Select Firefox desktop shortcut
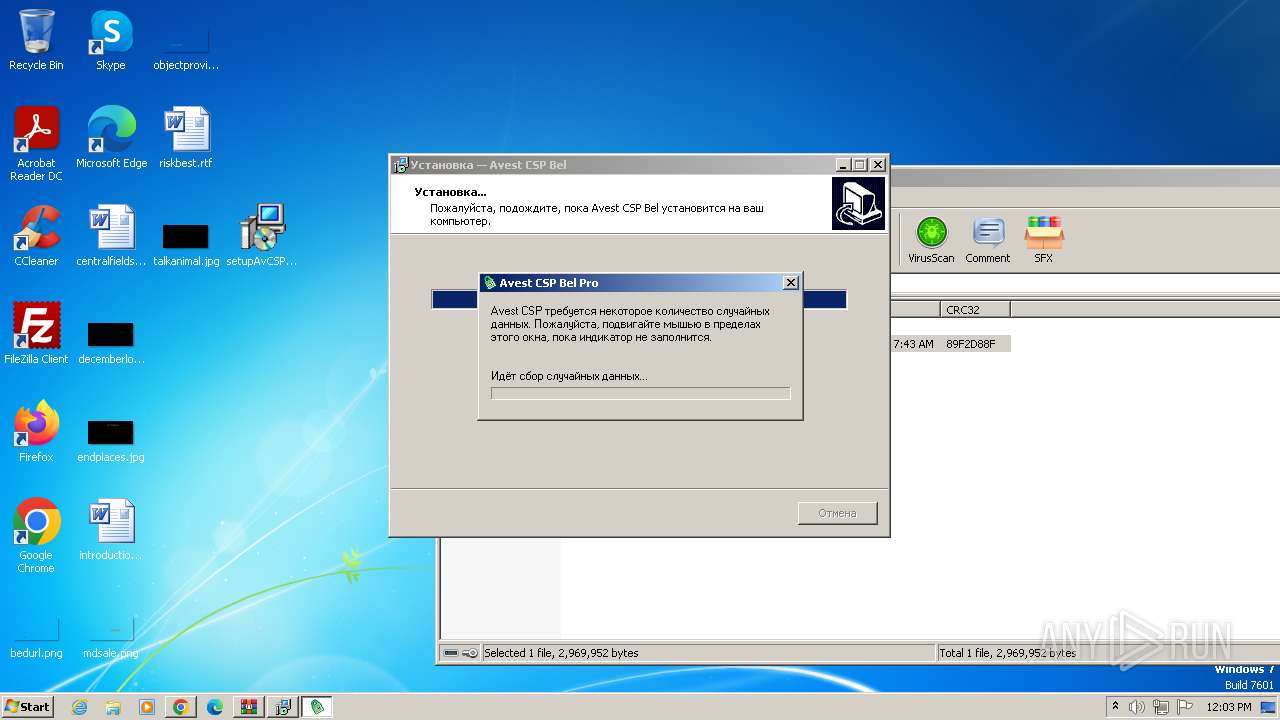1280x720 pixels. (x=36, y=432)
